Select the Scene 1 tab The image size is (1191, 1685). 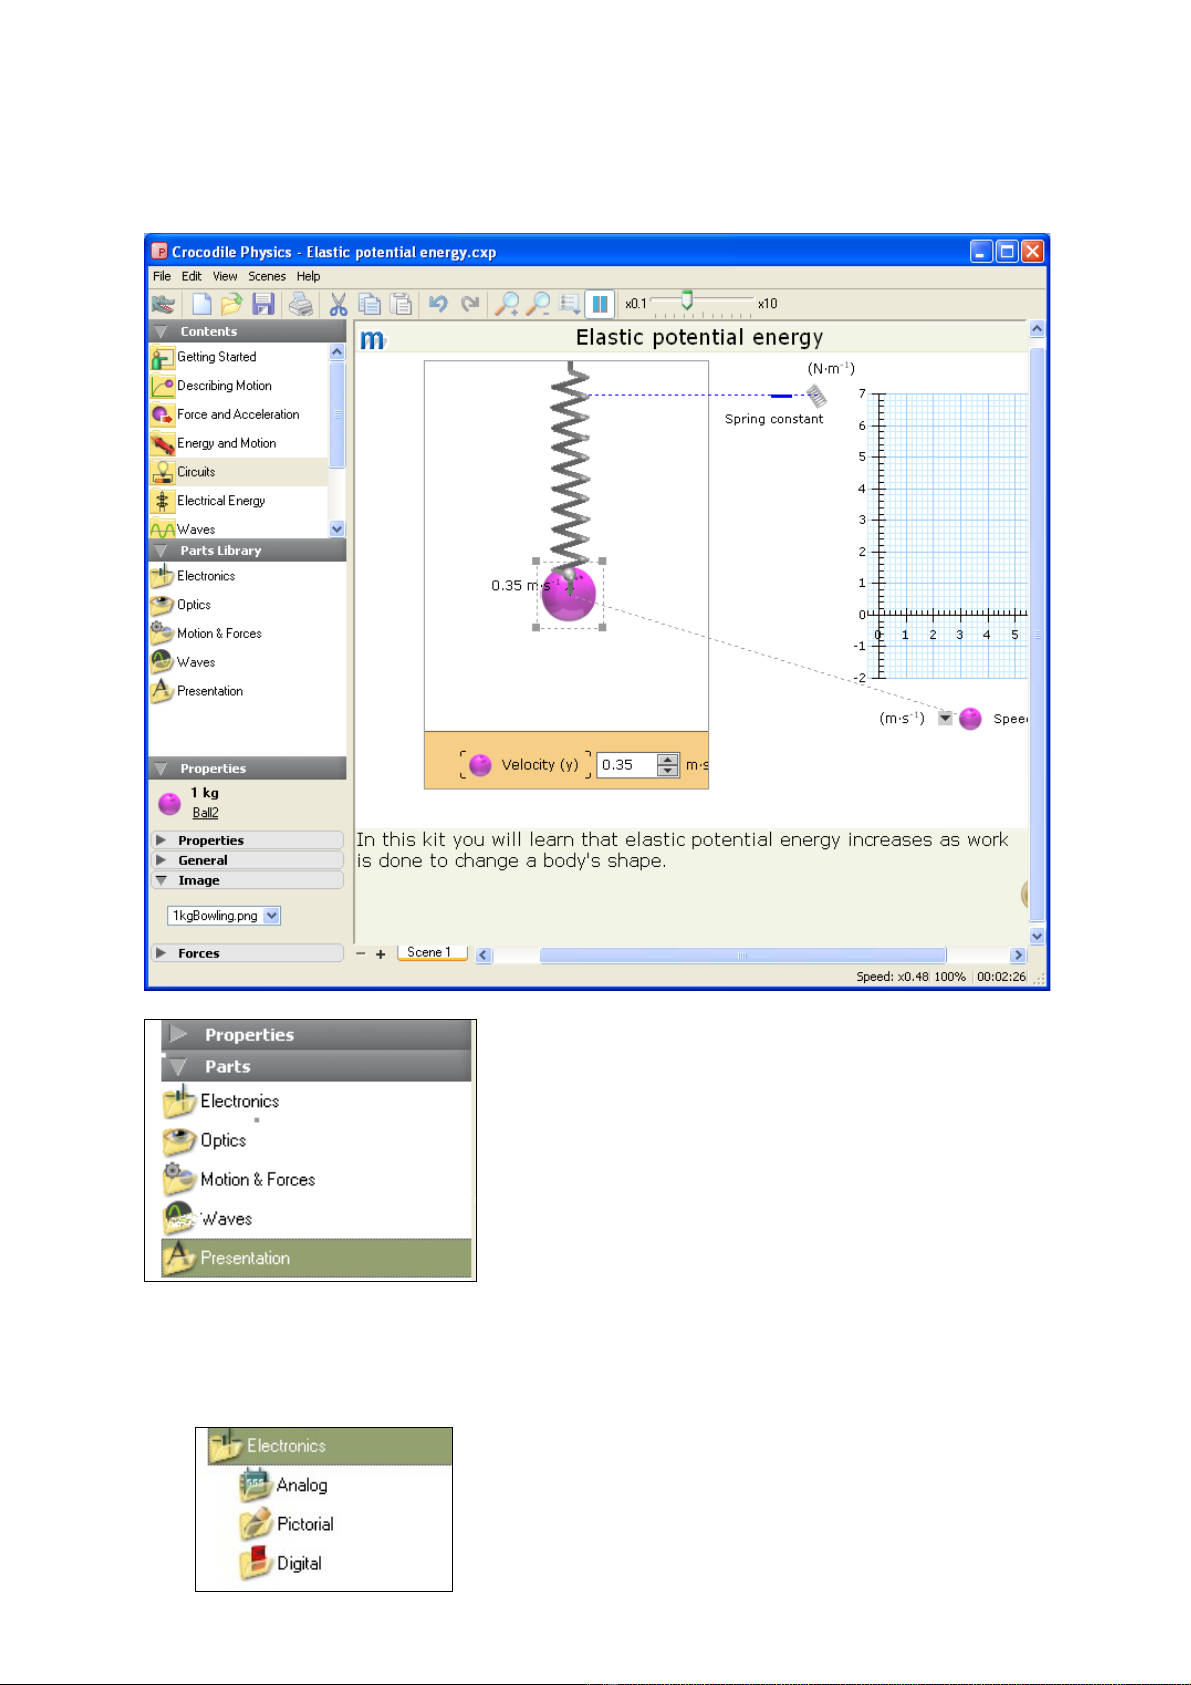[x=430, y=952]
